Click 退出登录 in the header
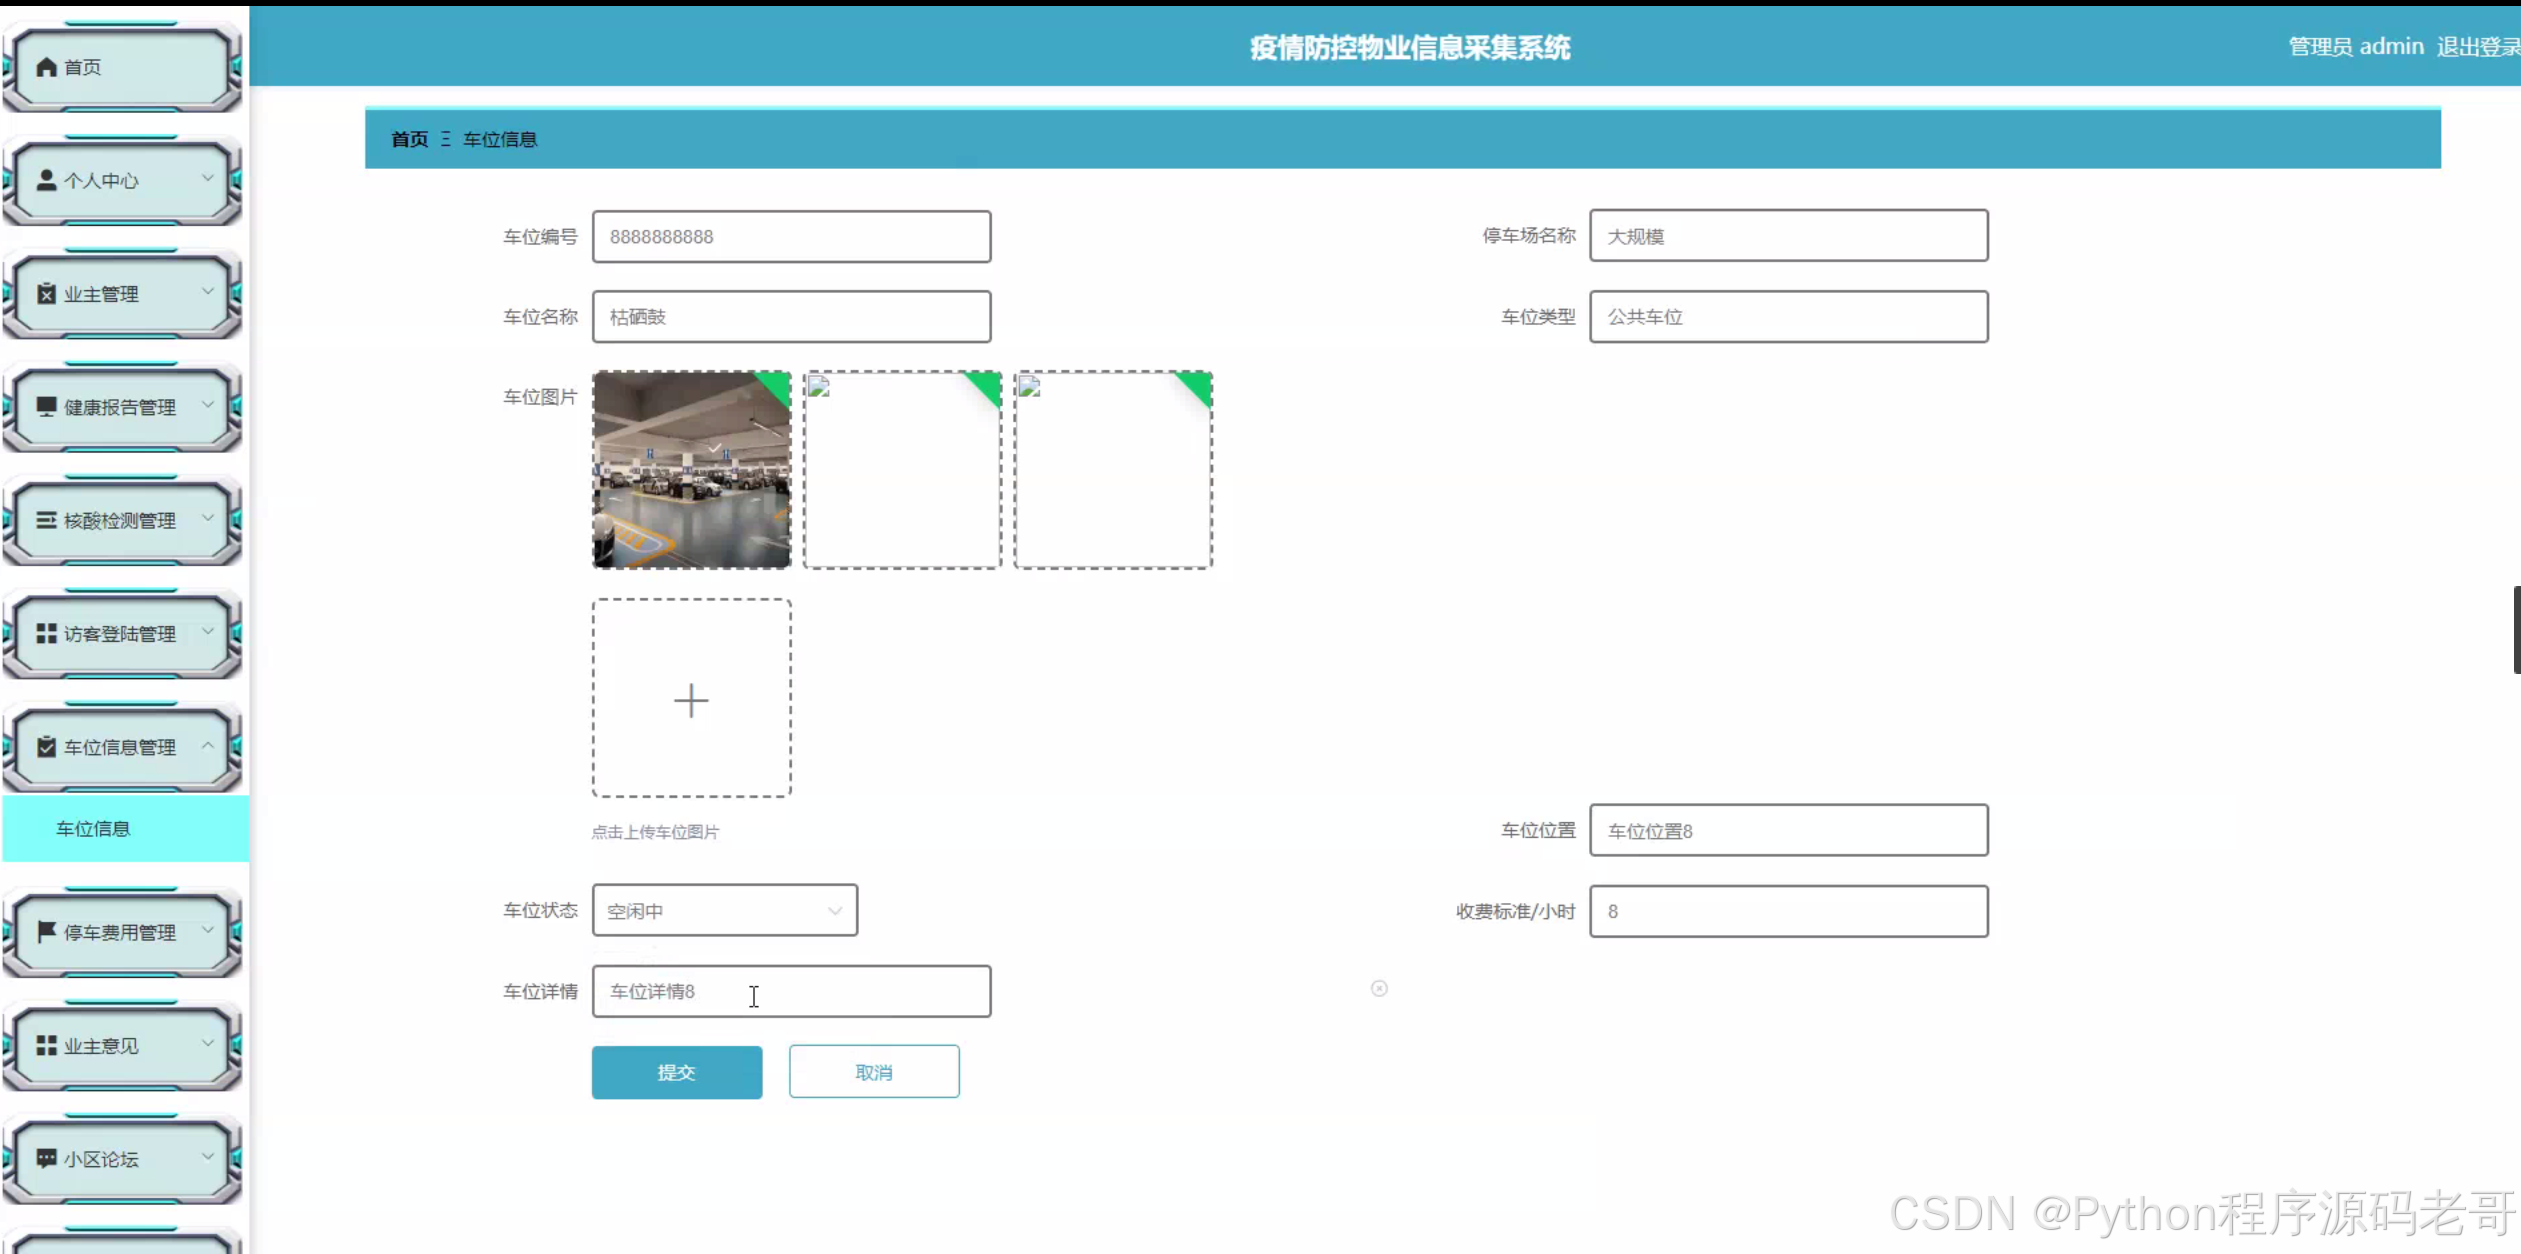Image resolution: width=2521 pixels, height=1254 pixels. point(2476,47)
